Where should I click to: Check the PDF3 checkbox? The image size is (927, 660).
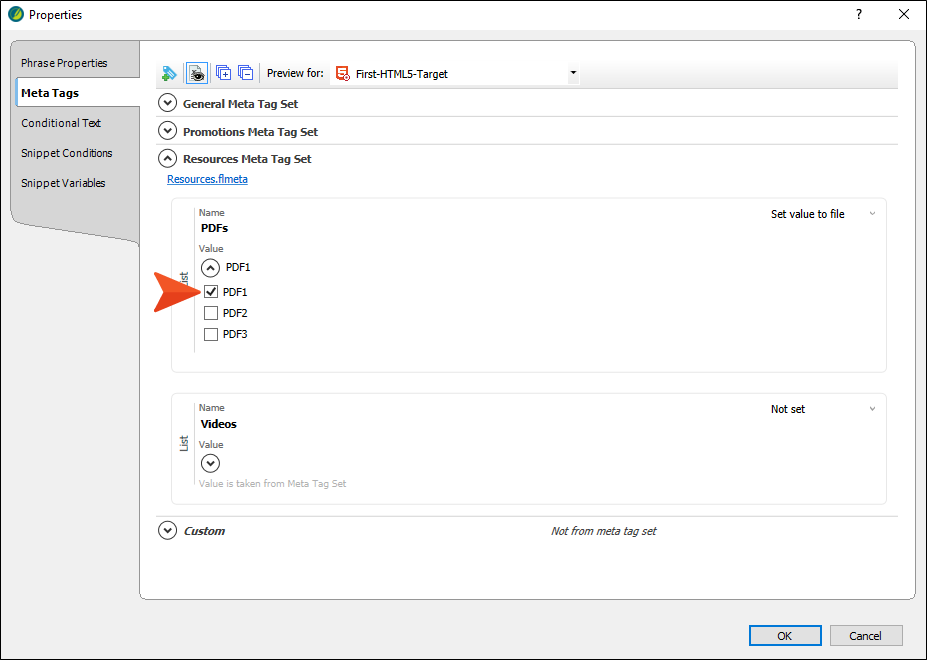[x=211, y=334]
